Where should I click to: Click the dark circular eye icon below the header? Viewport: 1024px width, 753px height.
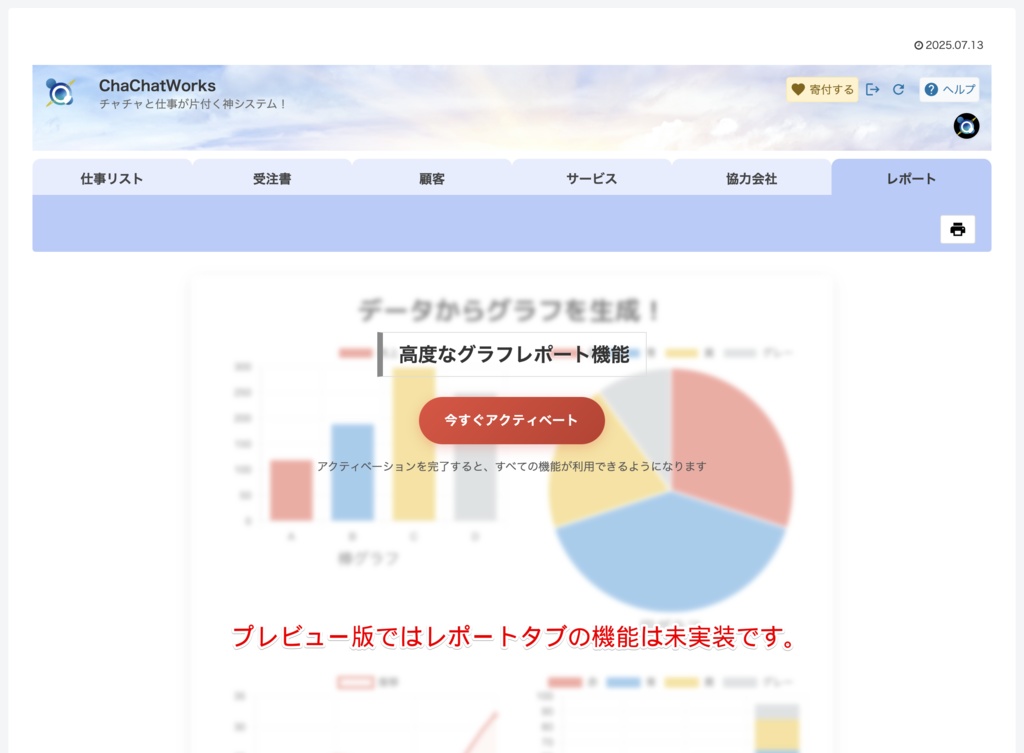(x=965, y=126)
